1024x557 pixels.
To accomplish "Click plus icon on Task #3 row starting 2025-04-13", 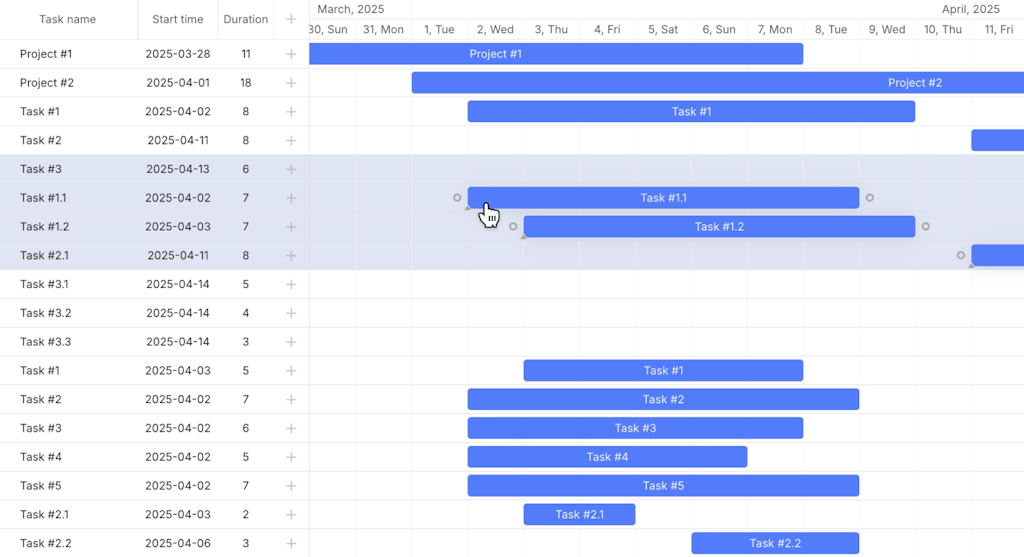I will [291, 169].
